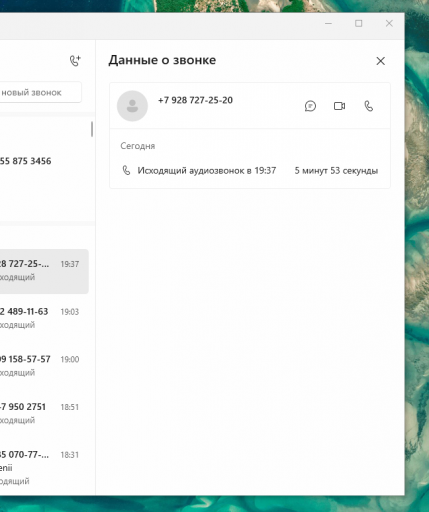Click the phone number +7 928 727-25-20 heading
This screenshot has width=429, height=512.
195,100
